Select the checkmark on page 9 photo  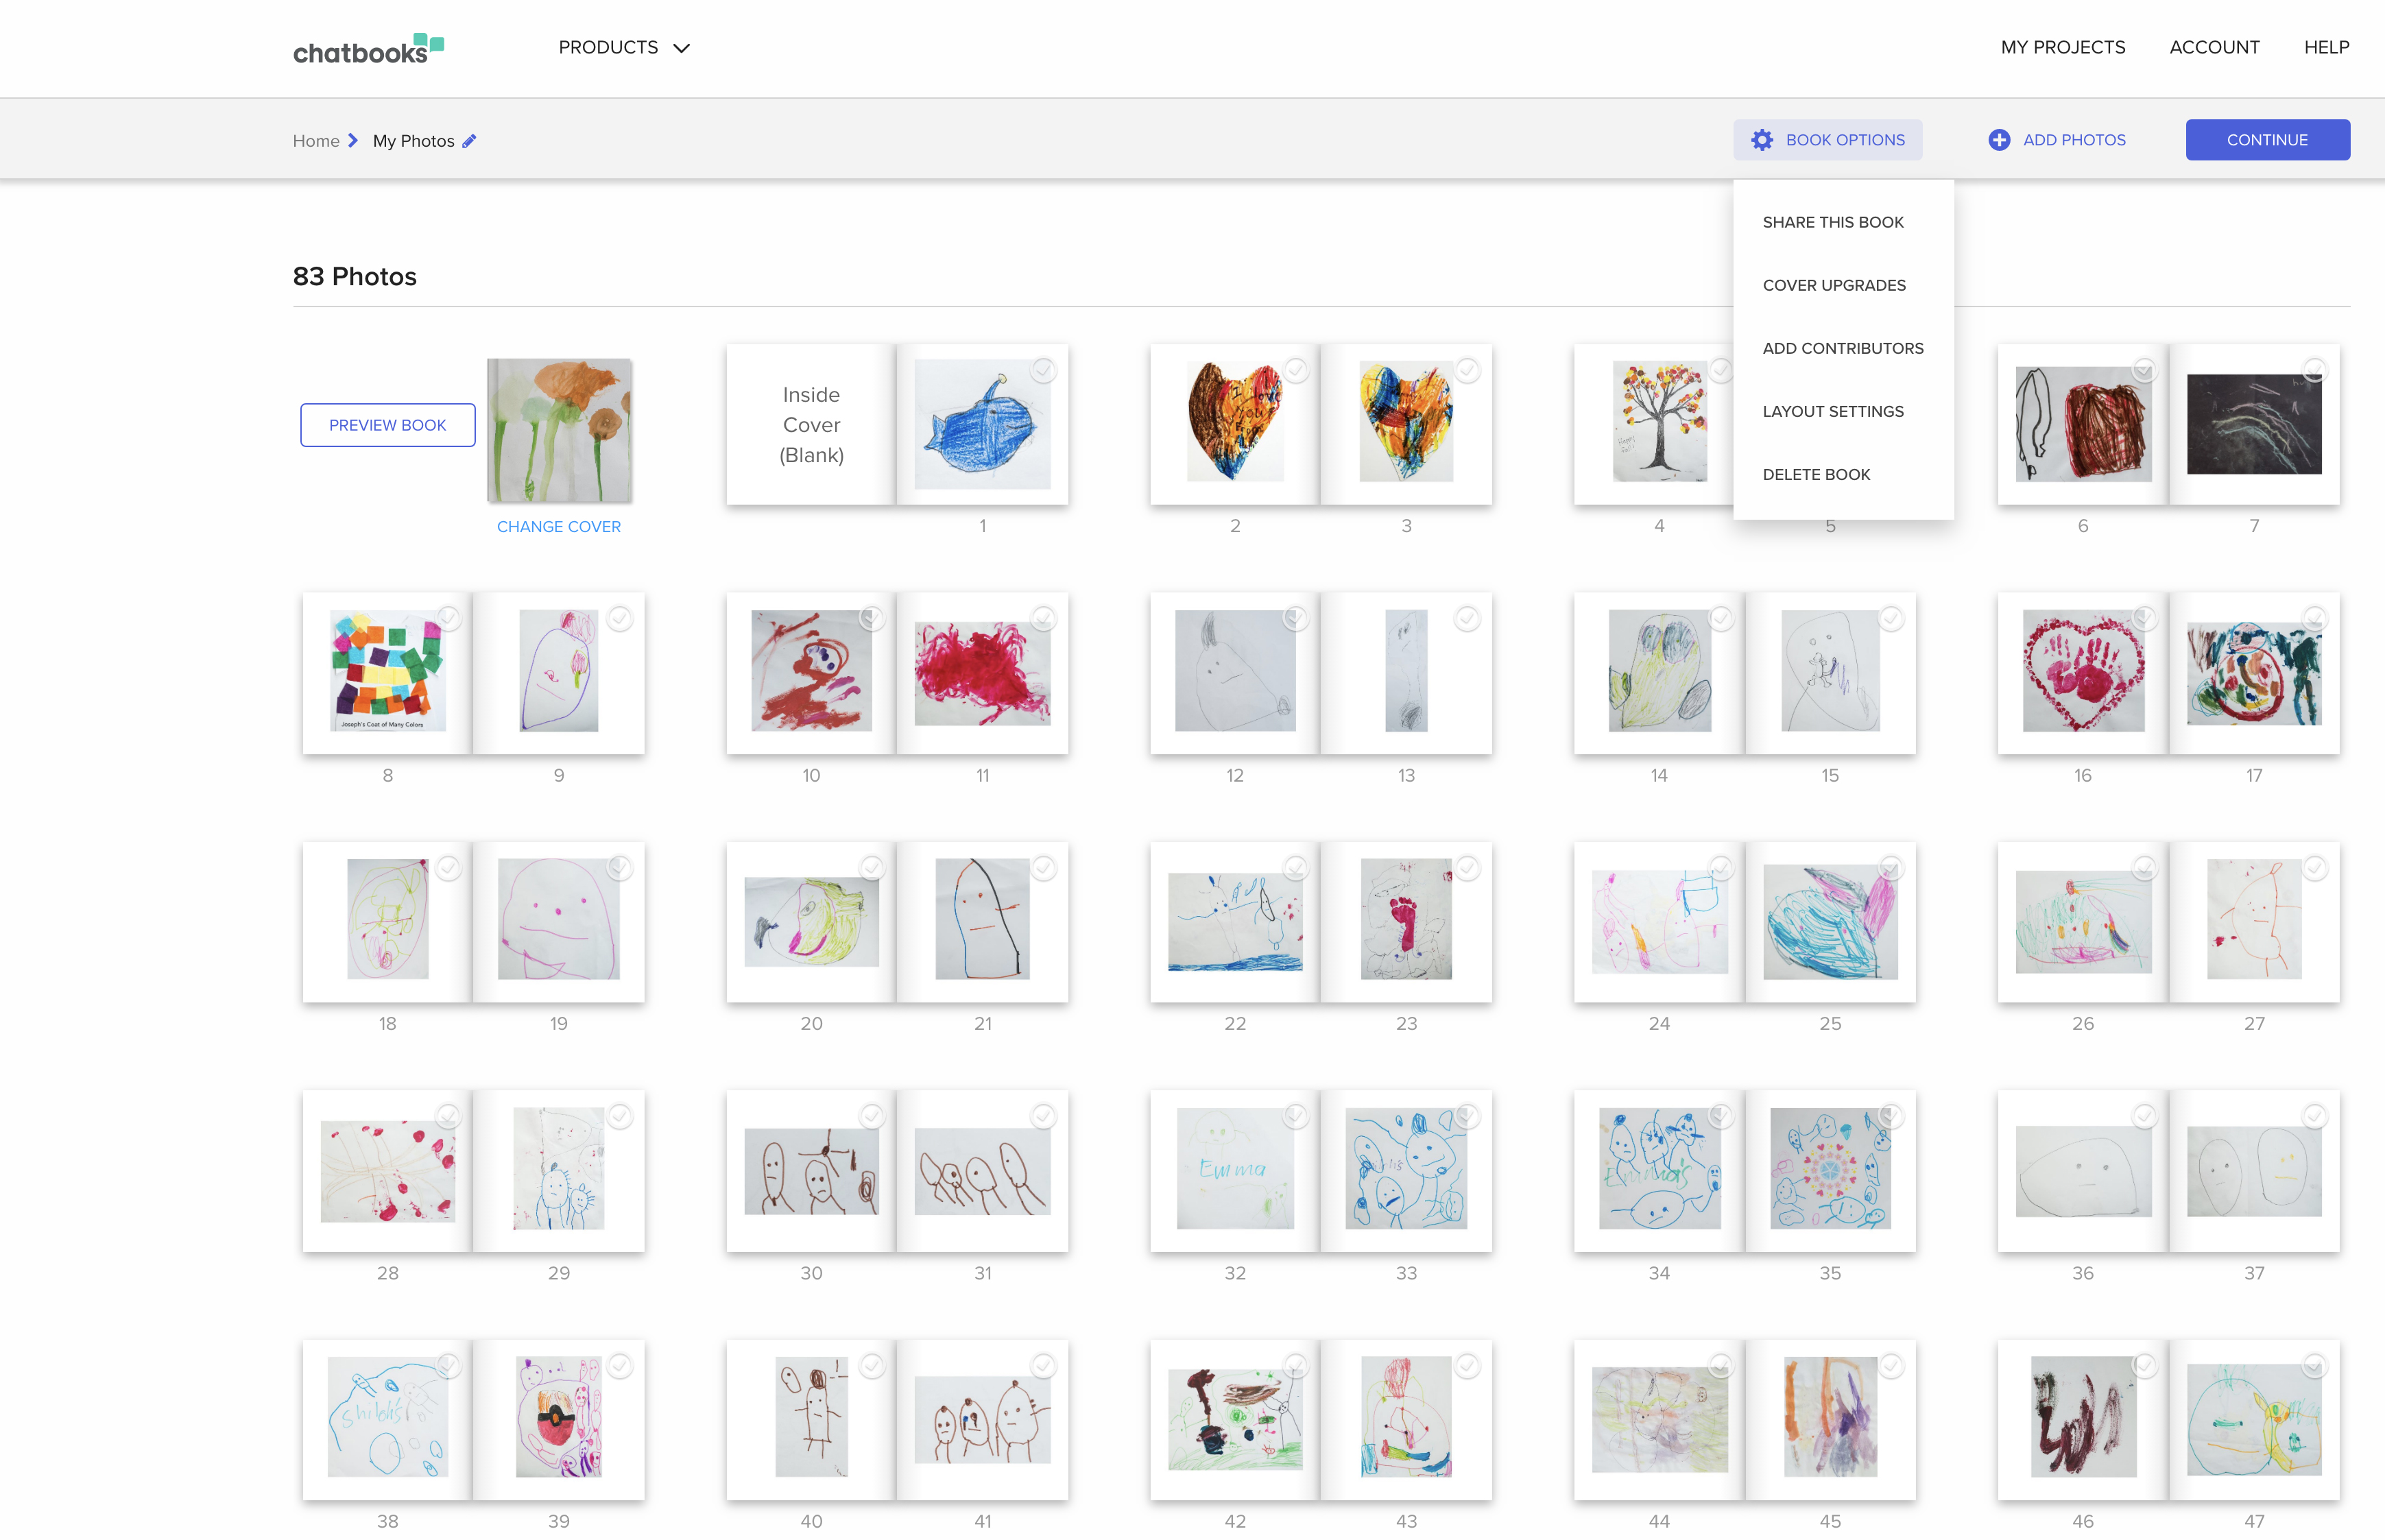pyautogui.click(x=620, y=619)
